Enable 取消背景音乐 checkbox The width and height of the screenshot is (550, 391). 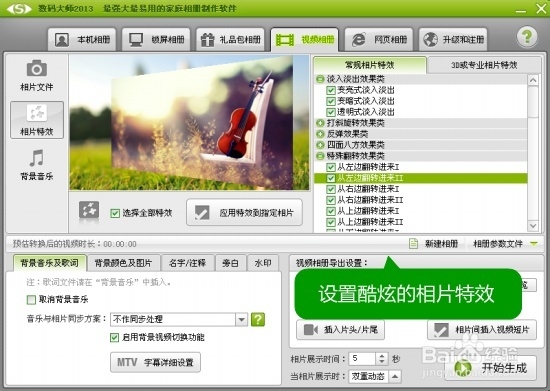pos(31,299)
